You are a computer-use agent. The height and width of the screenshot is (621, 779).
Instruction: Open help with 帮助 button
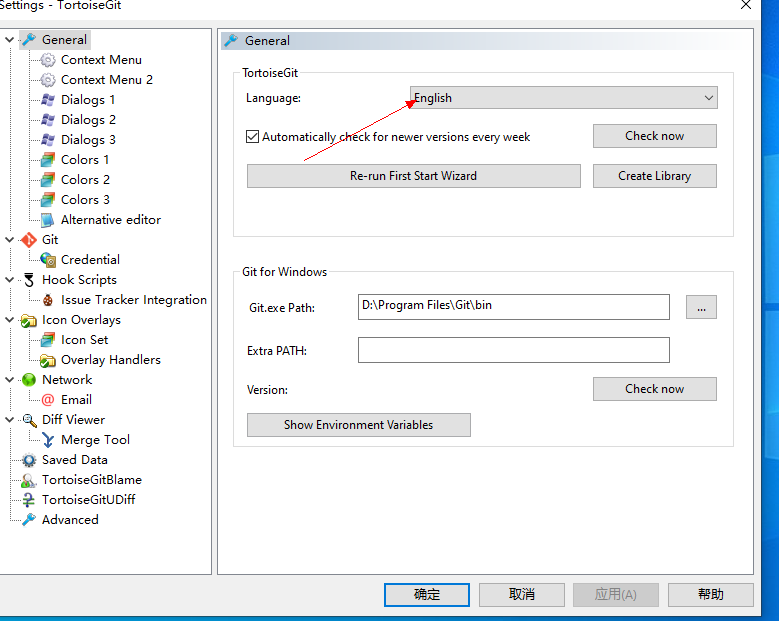pyautogui.click(x=710, y=595)
